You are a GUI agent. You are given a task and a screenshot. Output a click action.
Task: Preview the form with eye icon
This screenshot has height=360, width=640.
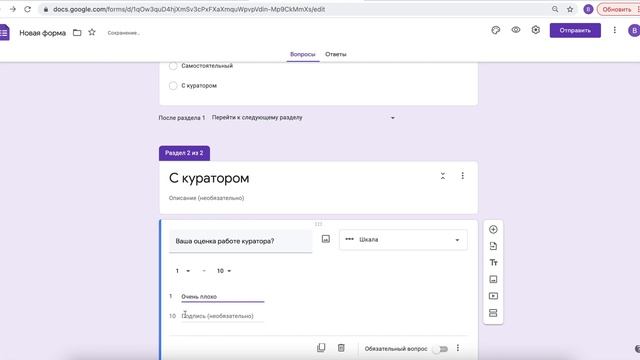[x=516, y=30]
